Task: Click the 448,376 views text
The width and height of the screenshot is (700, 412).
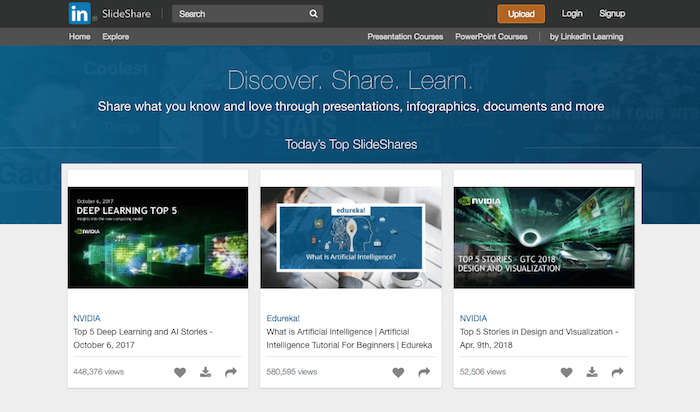Action: tap(99, 372)
